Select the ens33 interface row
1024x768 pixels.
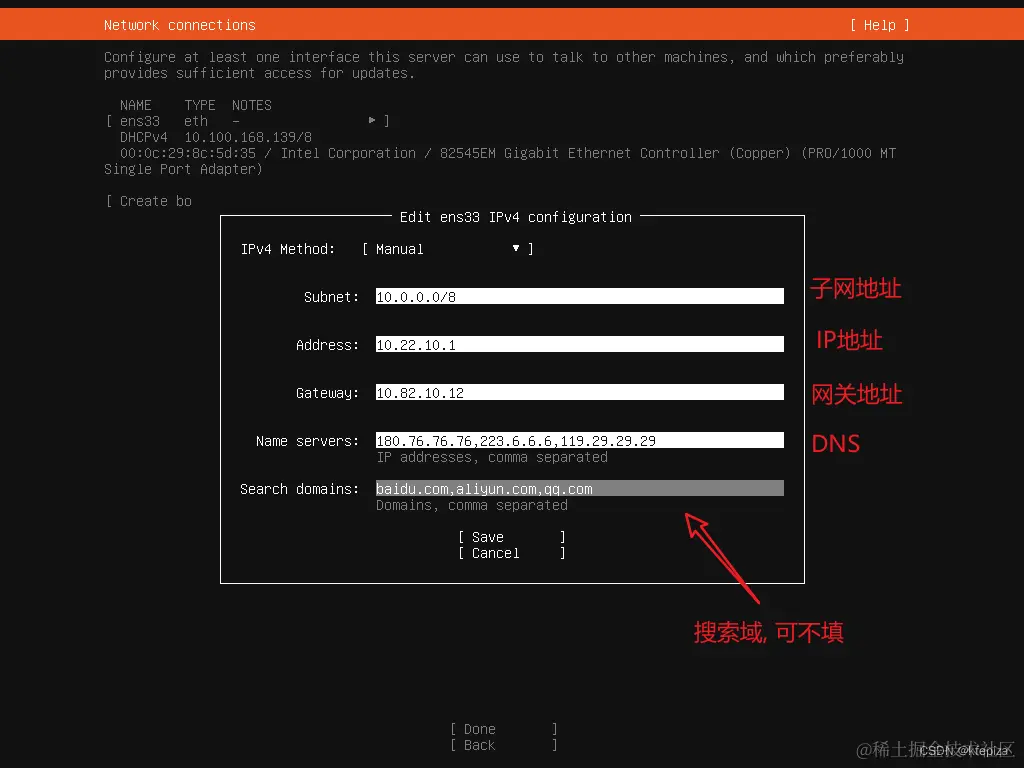coord(248,121)
